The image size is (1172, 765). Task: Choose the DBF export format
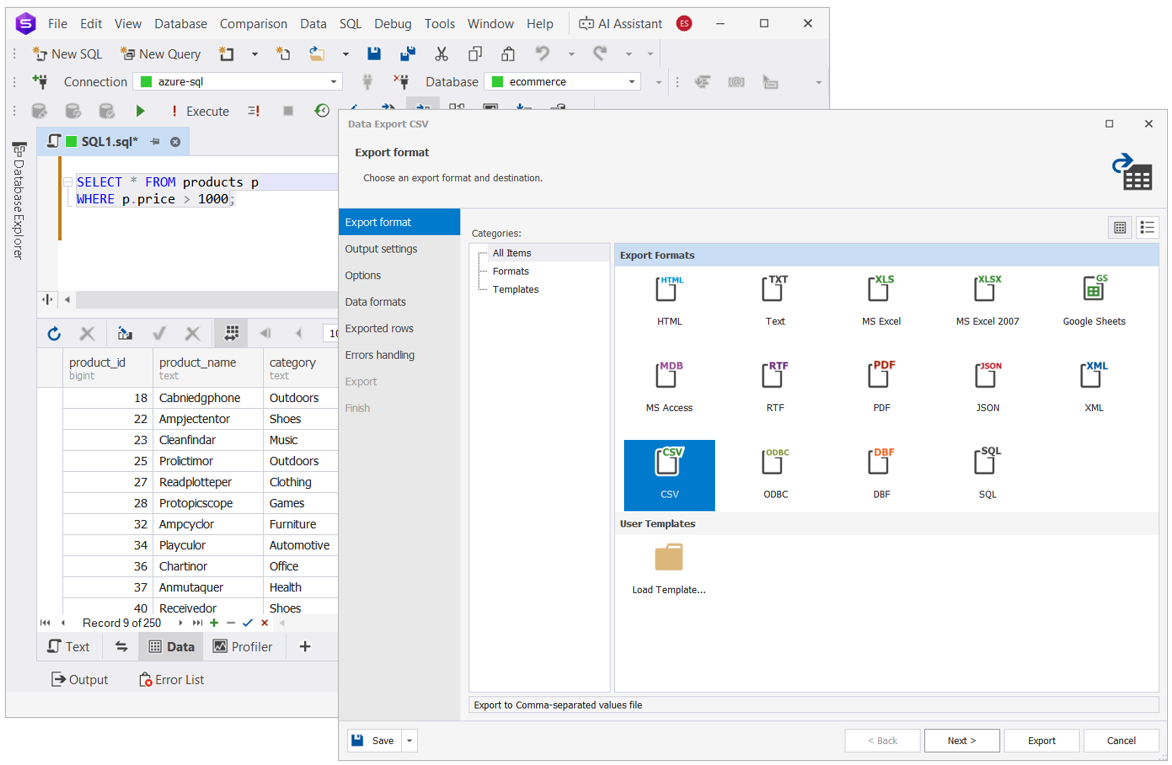881,475
